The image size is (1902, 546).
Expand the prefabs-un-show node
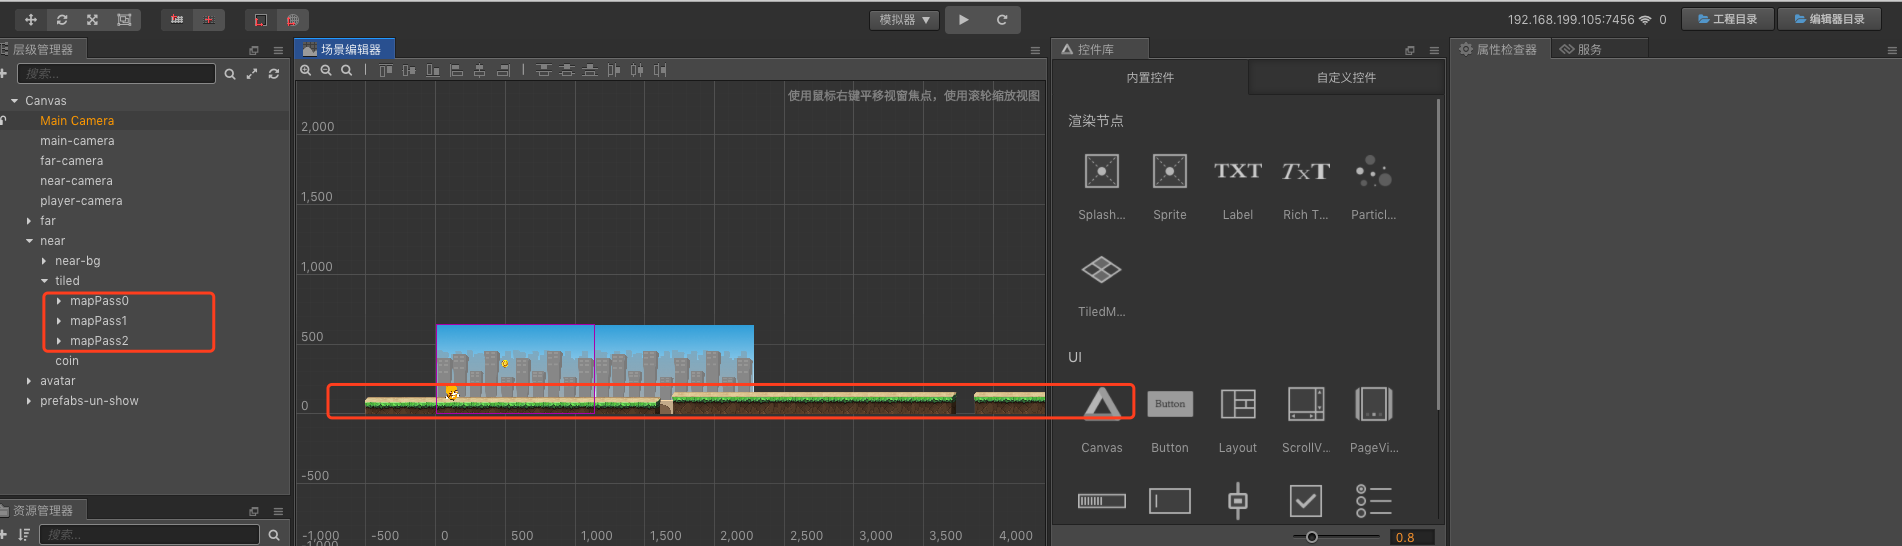29,401
